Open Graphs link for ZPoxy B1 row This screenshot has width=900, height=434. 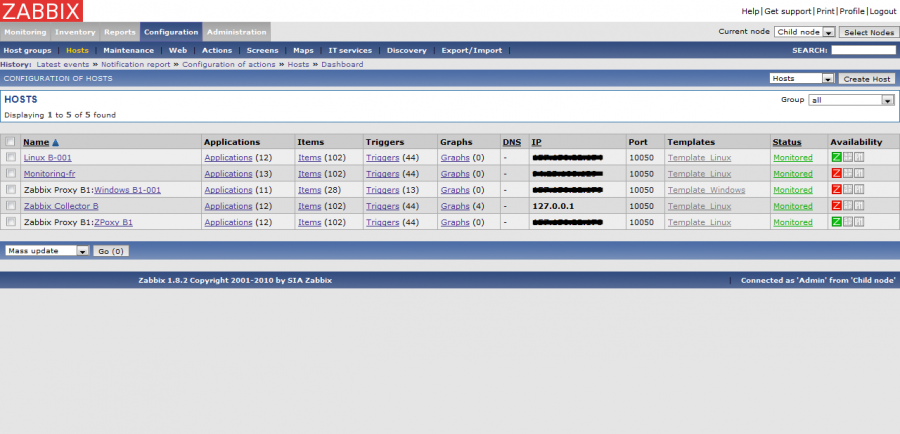click(455, 222)
